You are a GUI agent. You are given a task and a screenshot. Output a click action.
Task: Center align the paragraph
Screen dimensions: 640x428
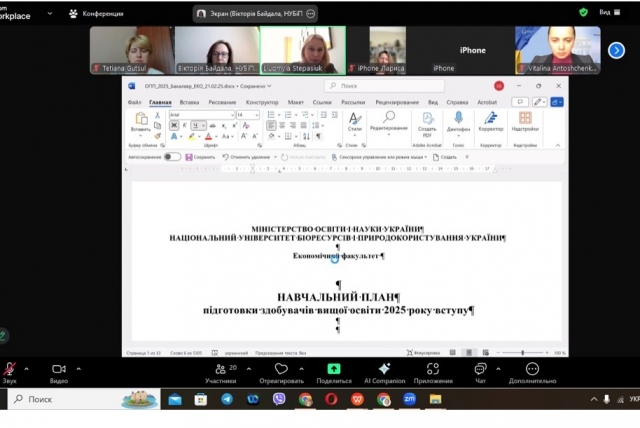pyautogui.click(x=282, y=125)
